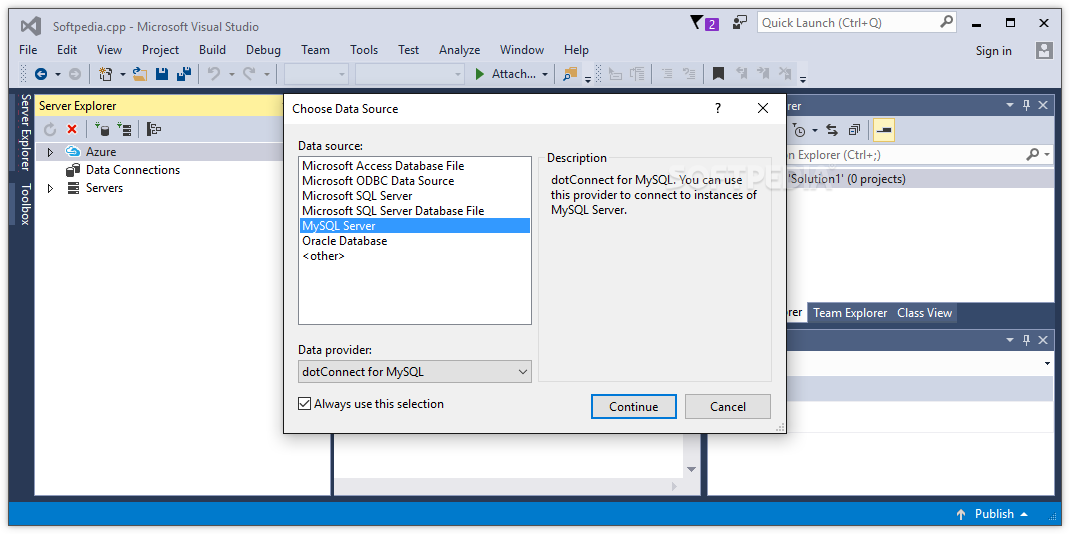Expand the Azure node

50,152
